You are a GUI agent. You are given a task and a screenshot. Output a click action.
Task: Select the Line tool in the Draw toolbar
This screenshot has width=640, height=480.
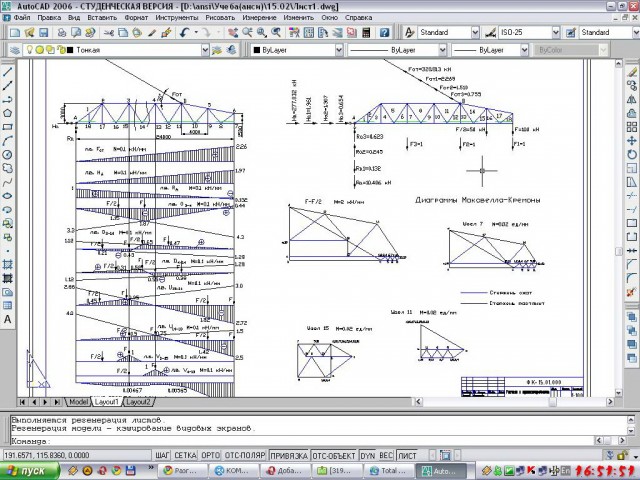point(7,72)
